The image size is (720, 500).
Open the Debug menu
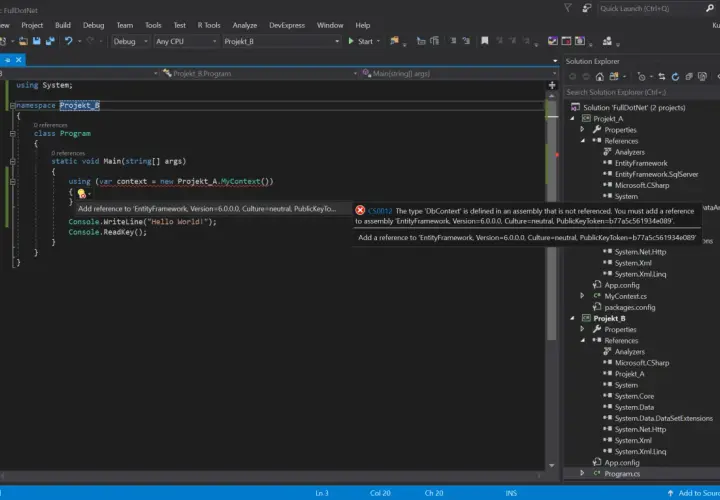pos(94,25)
